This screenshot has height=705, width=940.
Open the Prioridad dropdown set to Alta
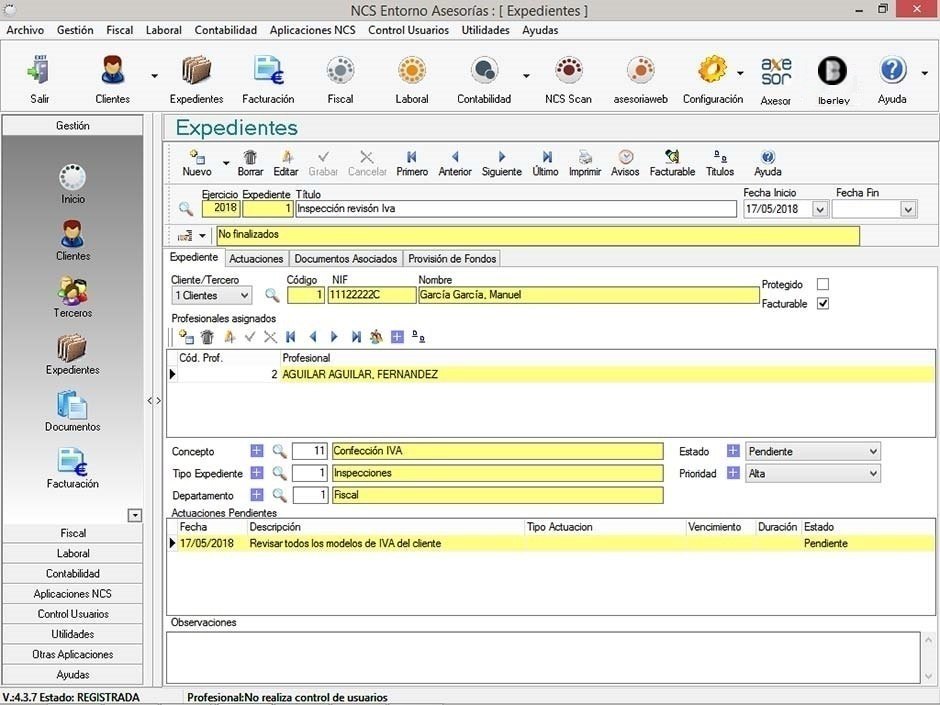tap(873, 474)
